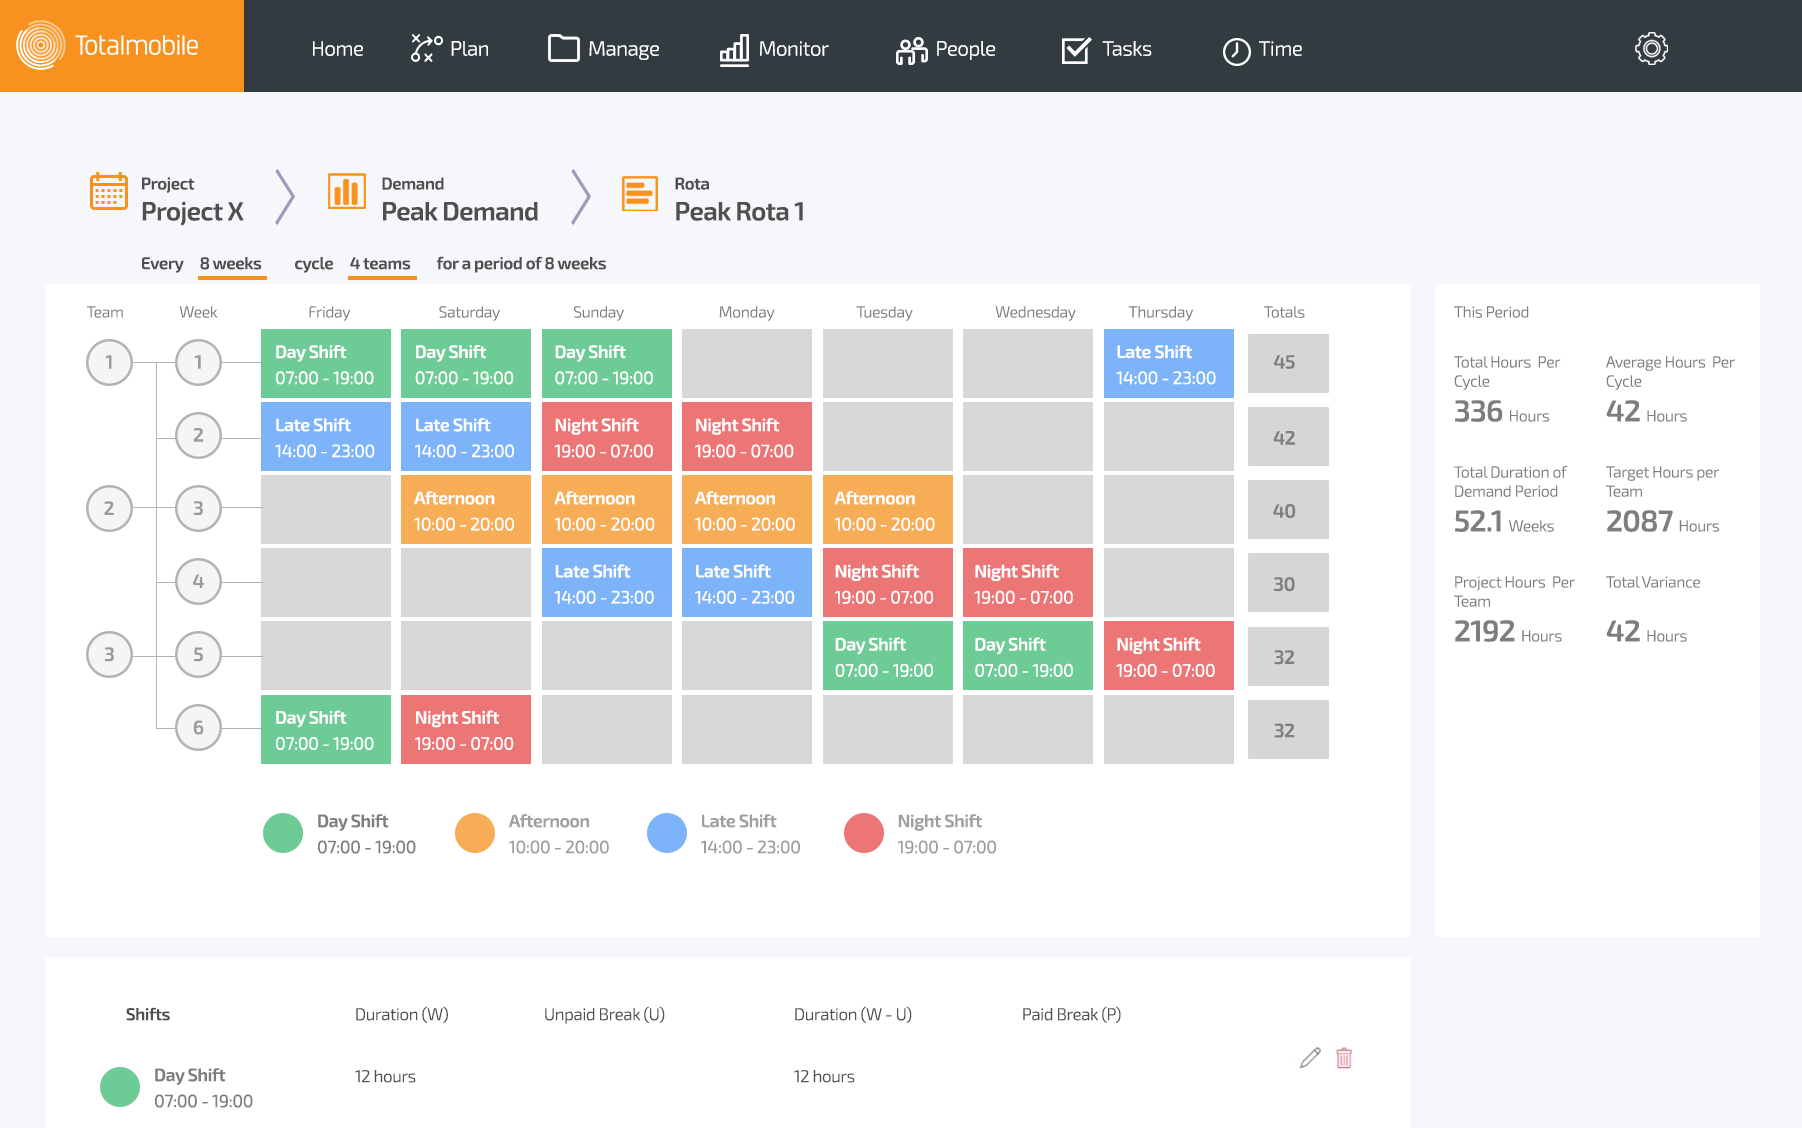
Task: Select Team 2 circle
Action: (109, 508)
